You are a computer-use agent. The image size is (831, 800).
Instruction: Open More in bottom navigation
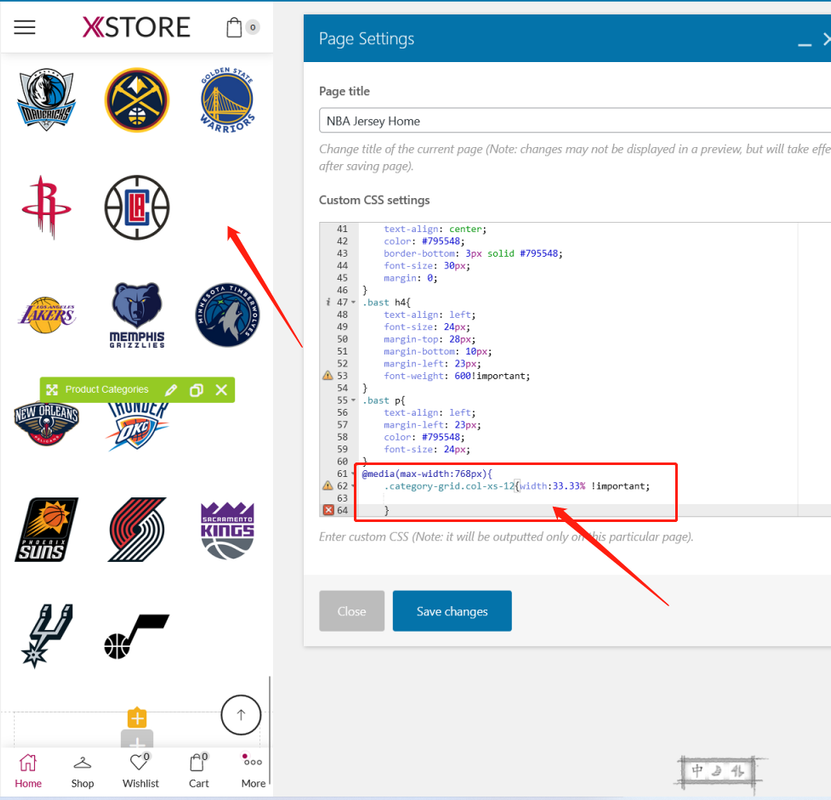(x=253, y=771)
